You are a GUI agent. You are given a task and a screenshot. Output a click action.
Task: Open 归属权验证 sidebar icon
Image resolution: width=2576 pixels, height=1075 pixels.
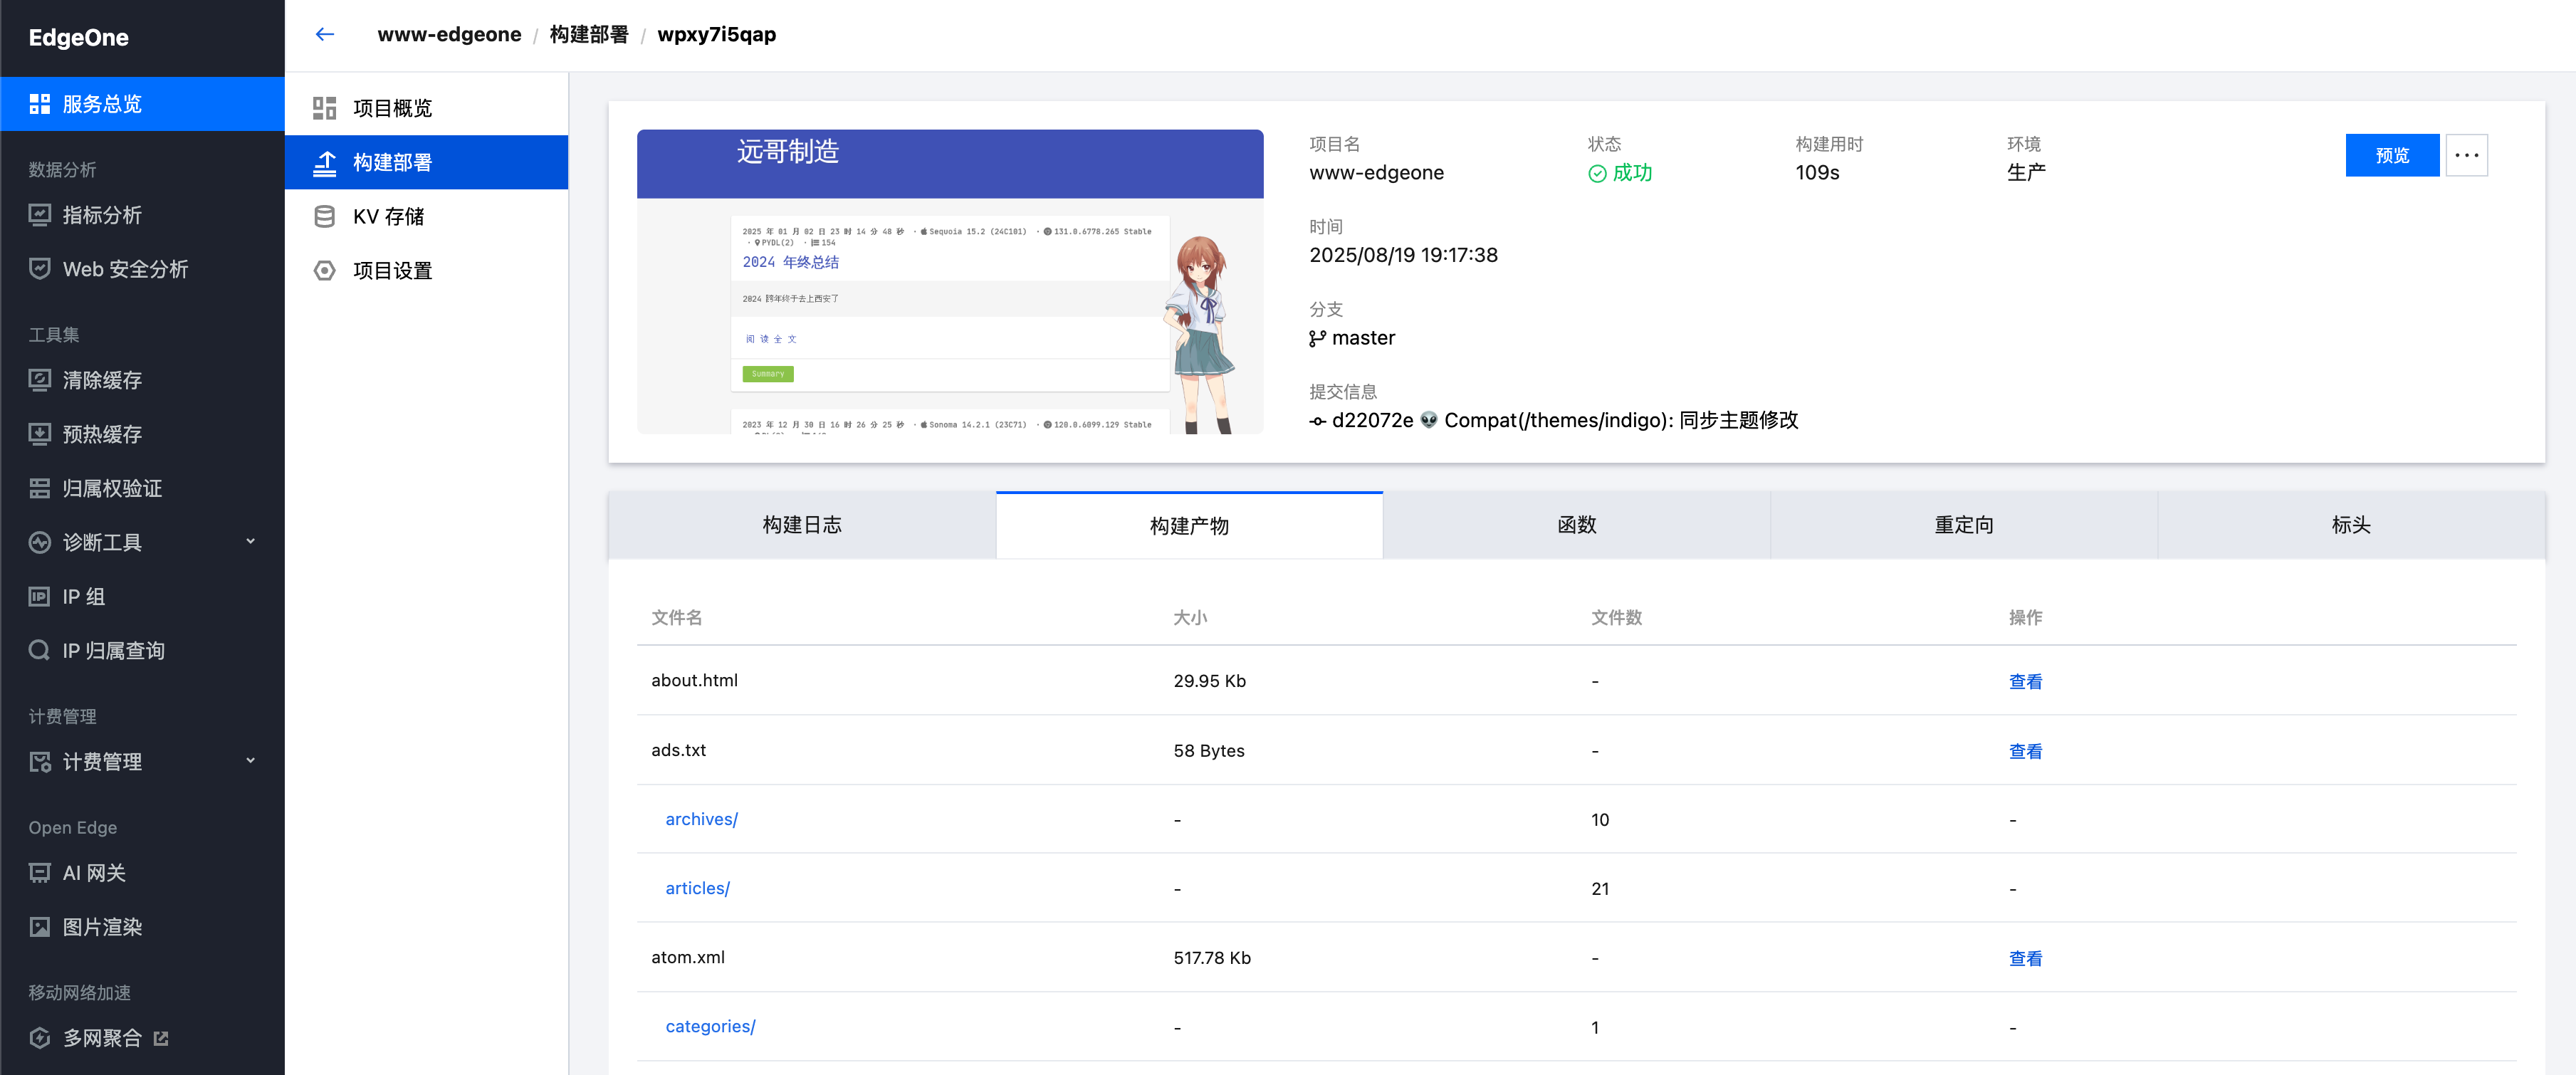pos(40,488)
